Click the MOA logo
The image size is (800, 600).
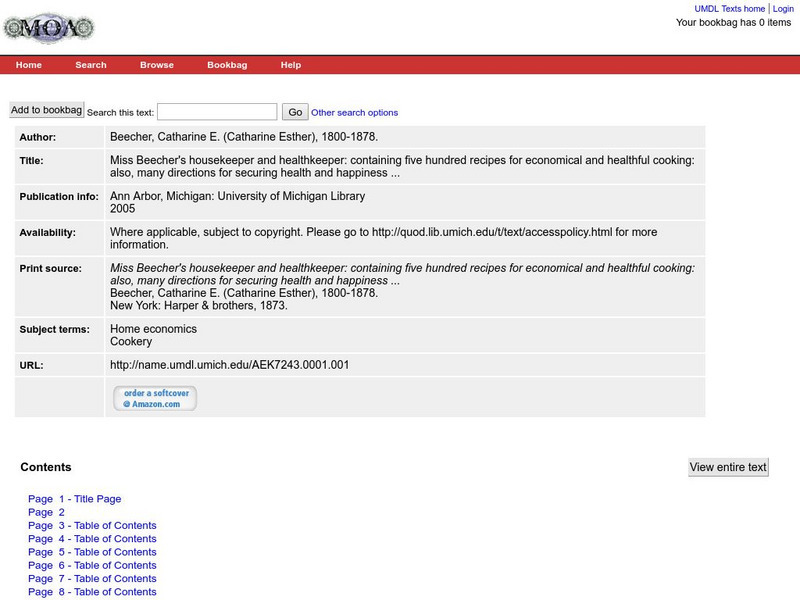49,28
